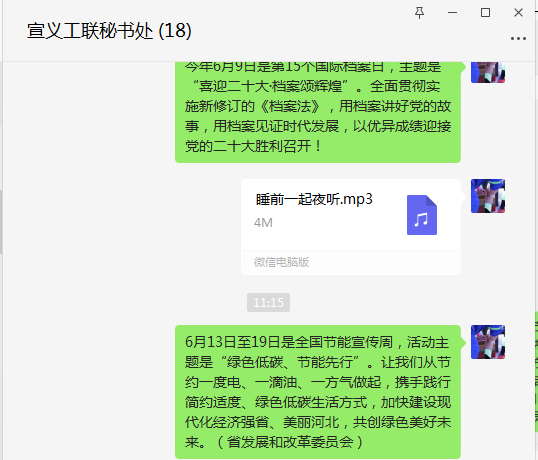538x460 pixels.
Task: Close the 宣义工联秘书处 chat window
Action: pyautogui.click(x=518, y=13)
